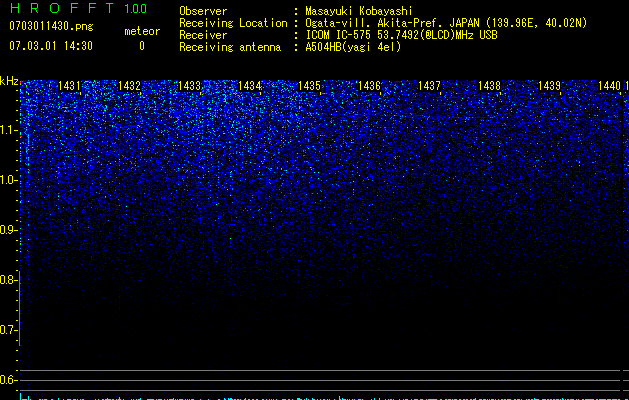The width and height of the screenshot is (629, 400).
Task: Click the 1438 time marker
Action: (x=489, y=86)
